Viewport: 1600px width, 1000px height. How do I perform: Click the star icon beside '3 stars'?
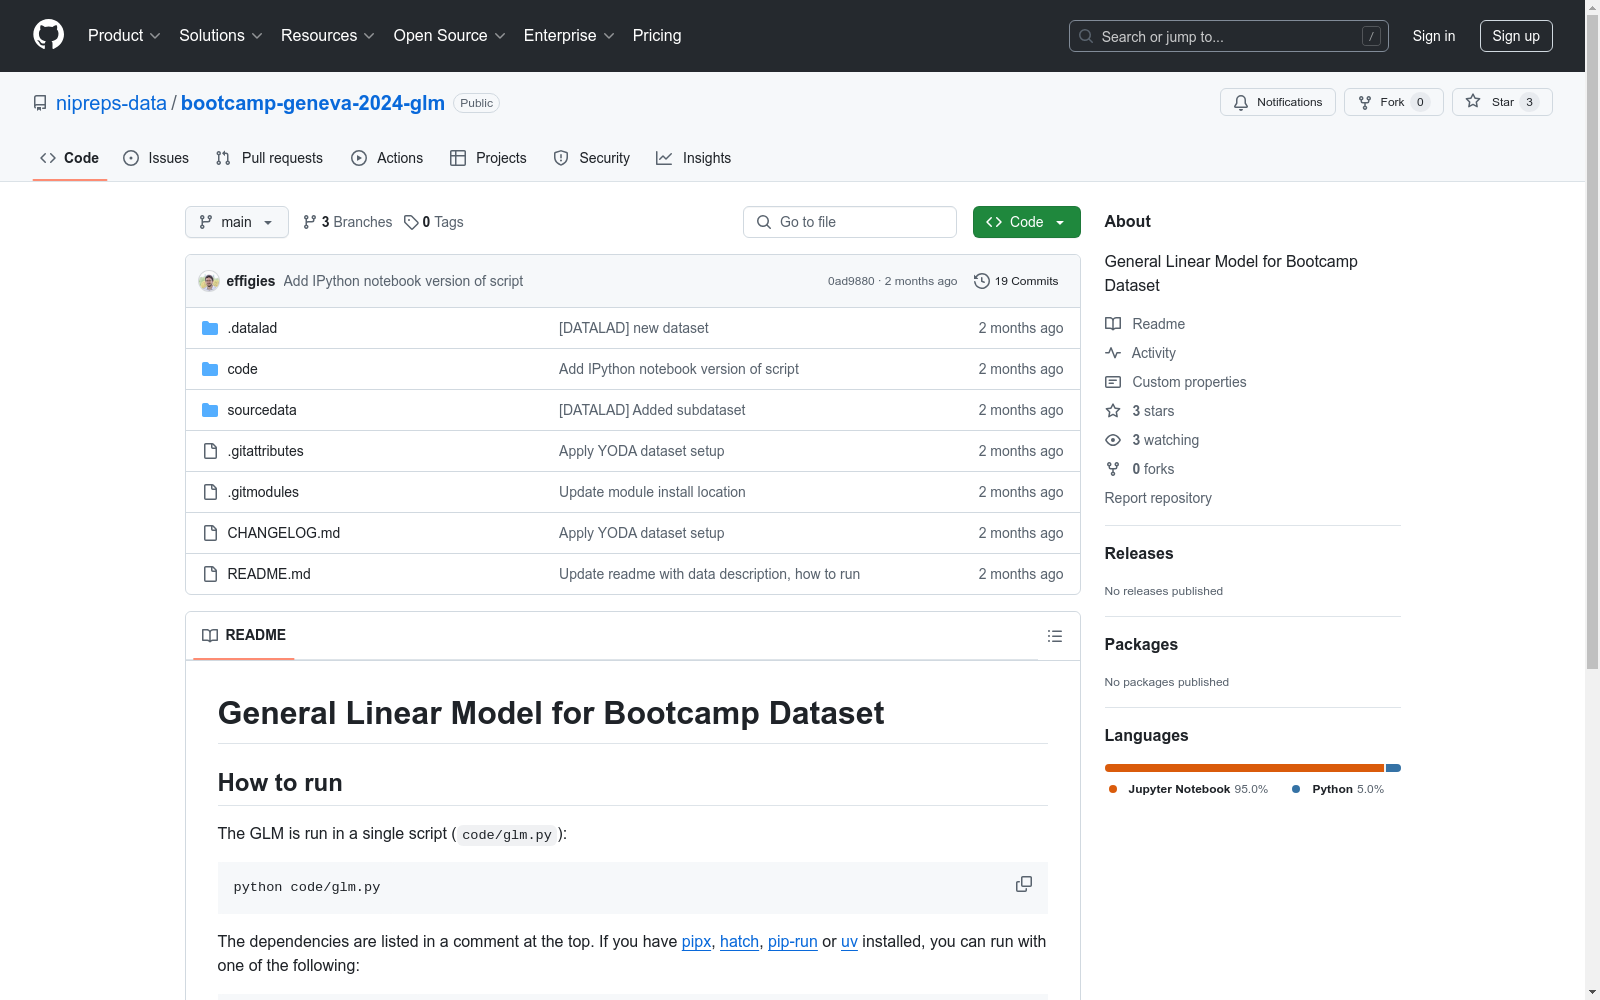coord(1113,411)
